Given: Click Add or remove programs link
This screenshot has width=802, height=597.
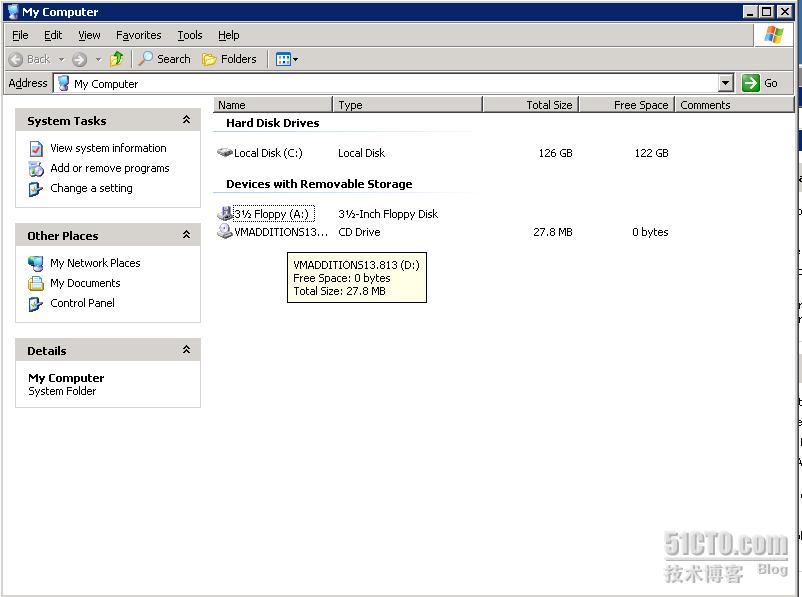Looking at the screenshot, I should tap(109, 168).
